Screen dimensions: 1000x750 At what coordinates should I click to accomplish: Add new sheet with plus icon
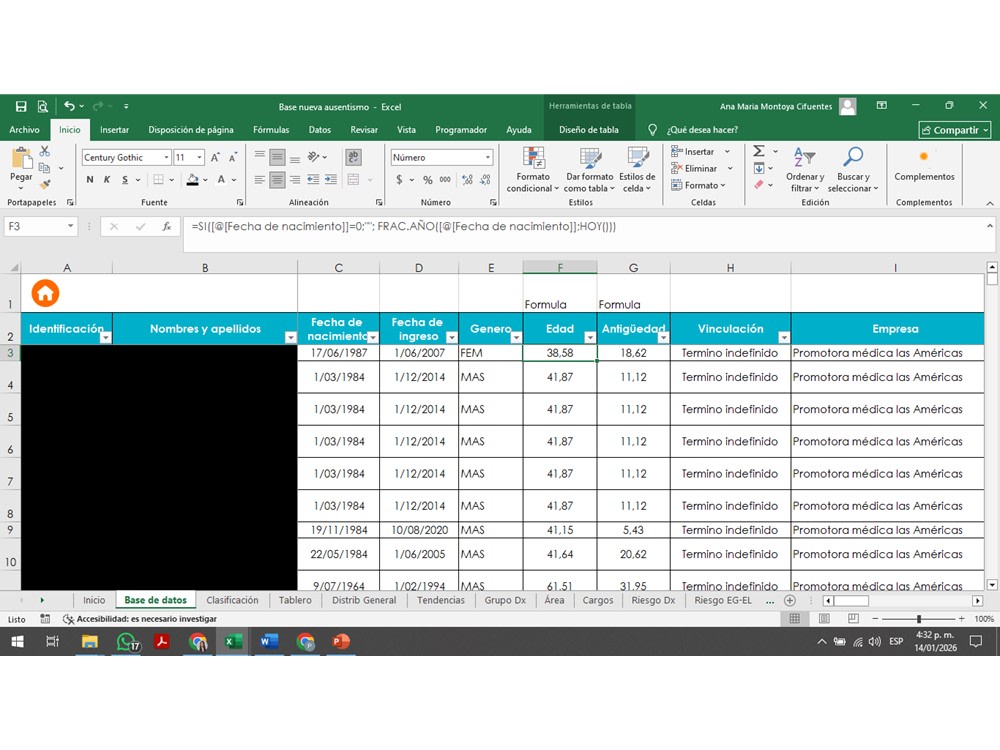[x=790, y=600]
